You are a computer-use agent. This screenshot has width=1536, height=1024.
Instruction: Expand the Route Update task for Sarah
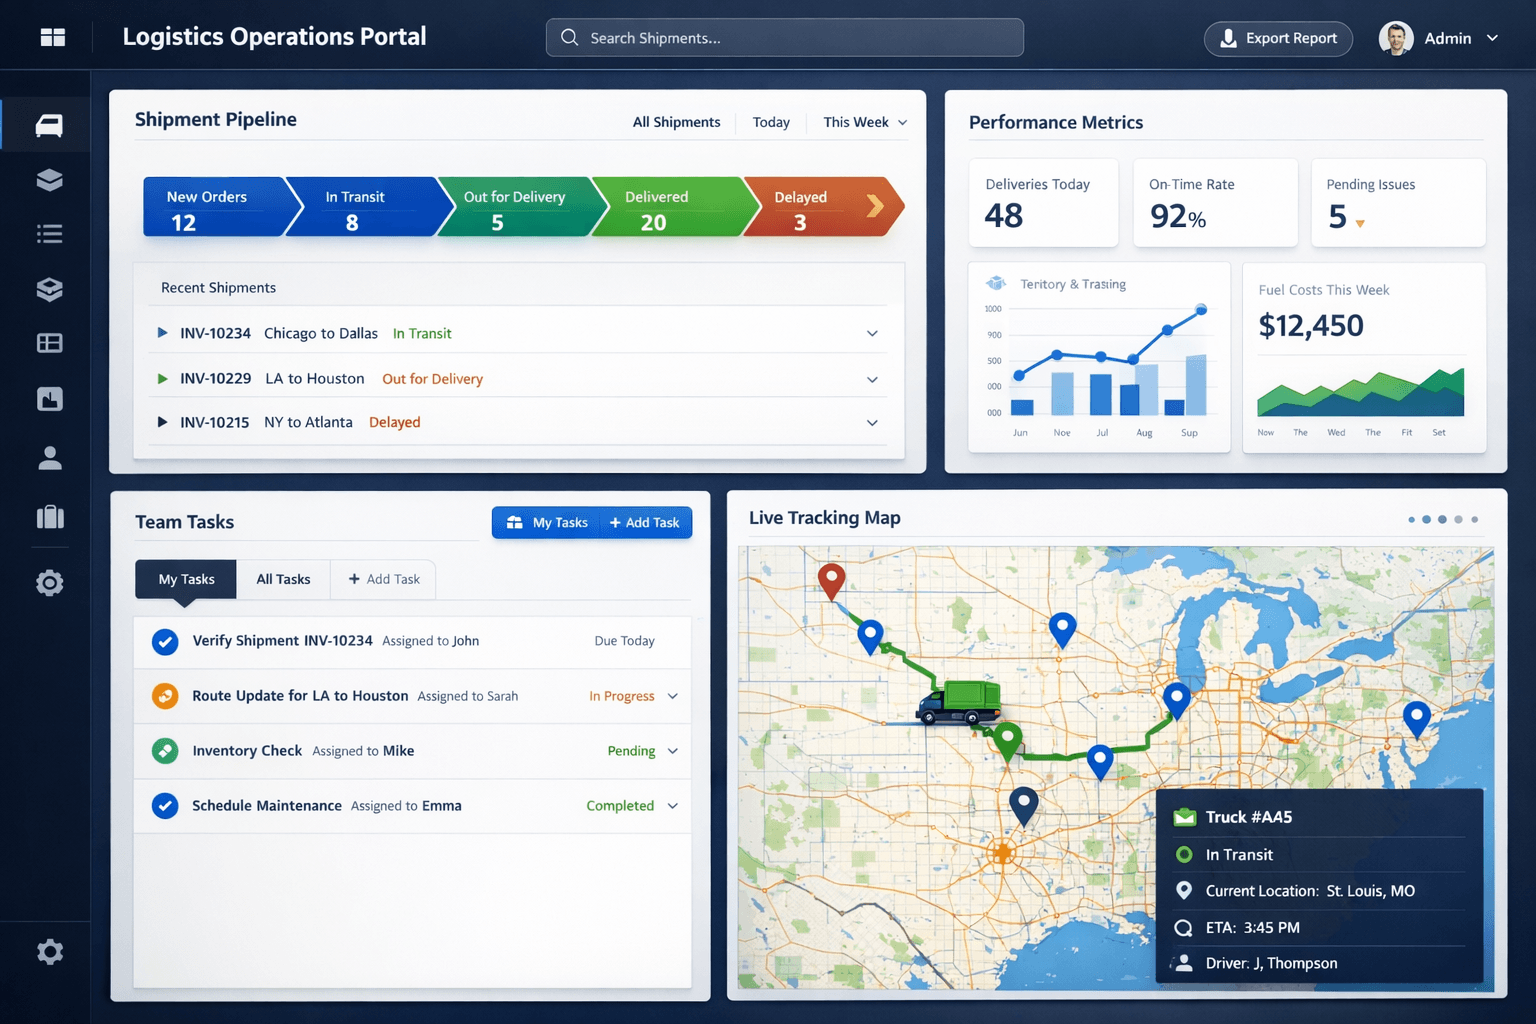673,696
